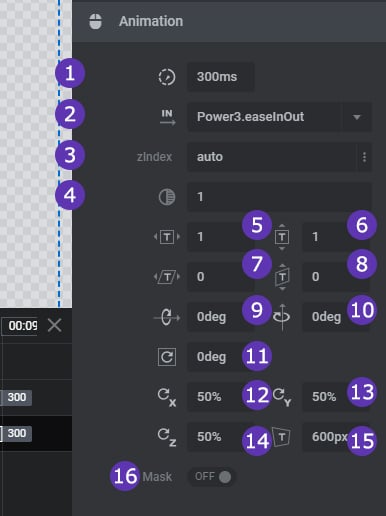Viewport: 386px width, 516px height.
Task: Click the first 300 timeline frame marker
Action: (x=17, y=397)
